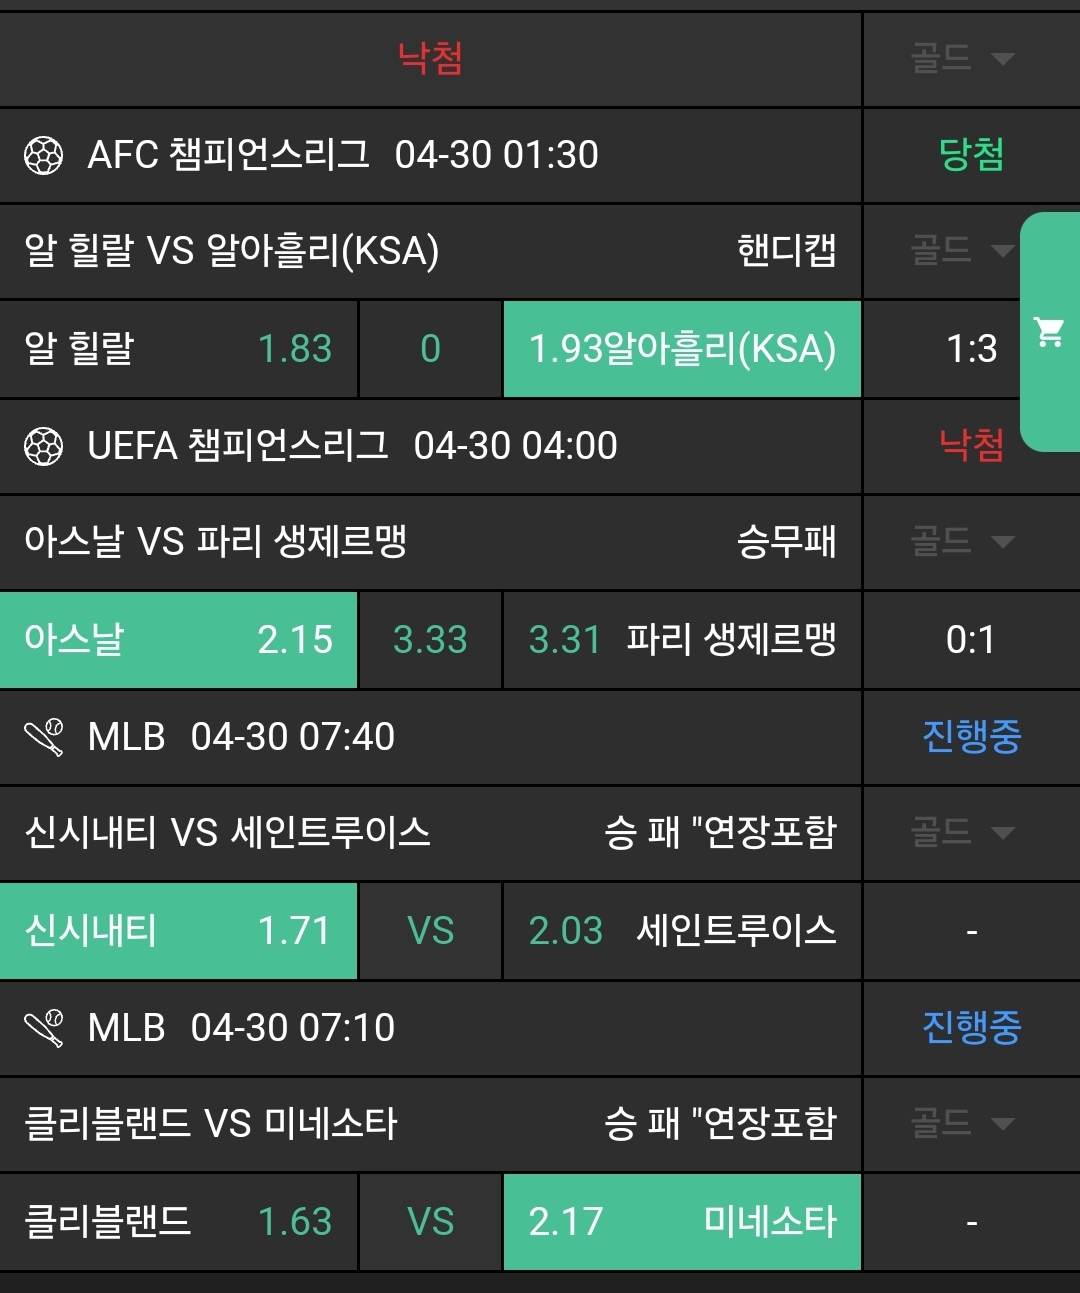This screenshot has height=1293, width=1080.
Task: Select the draw odds 3.33
Action: pos(430,640)
